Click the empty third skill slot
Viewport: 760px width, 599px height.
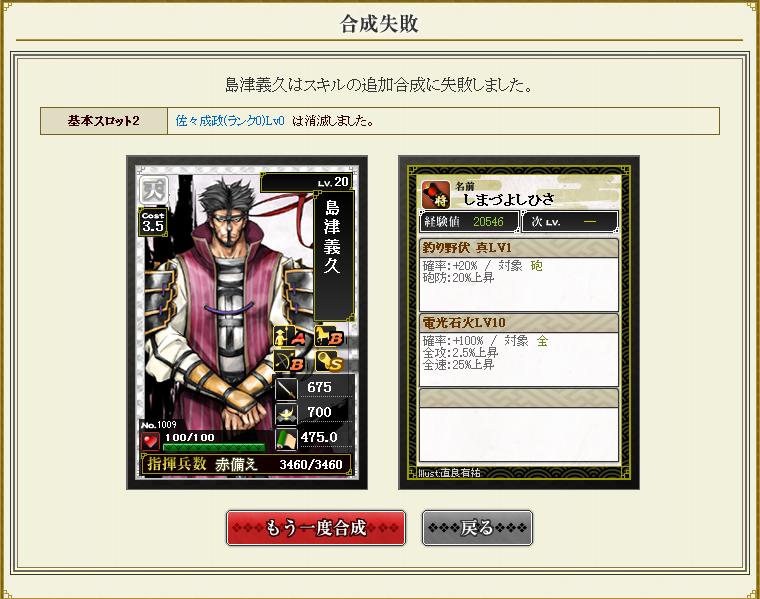[519, 425]
